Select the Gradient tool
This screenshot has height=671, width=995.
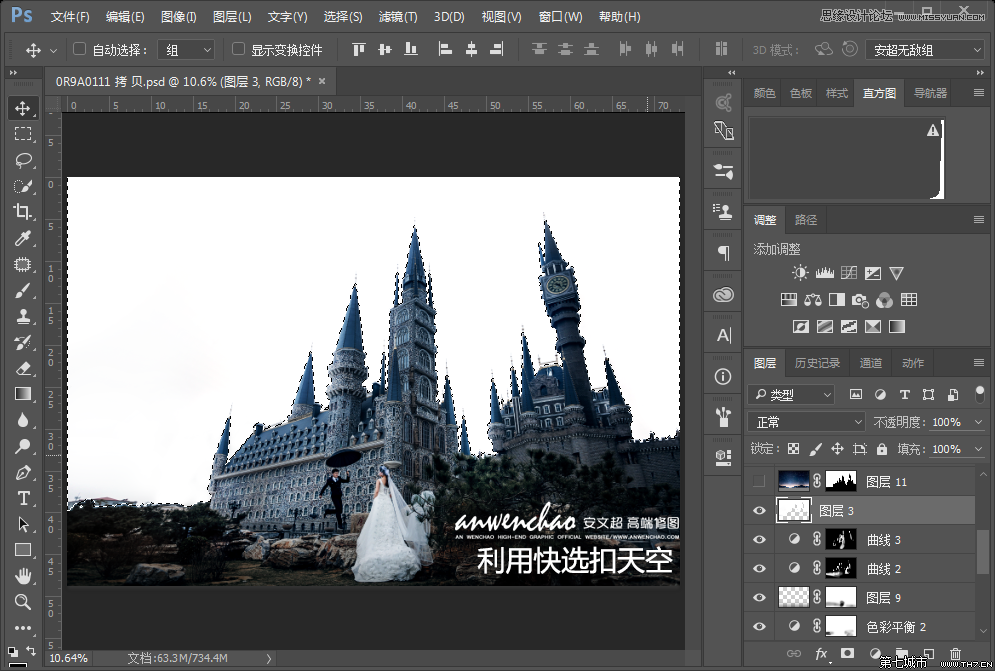click(x=23, y=394)
